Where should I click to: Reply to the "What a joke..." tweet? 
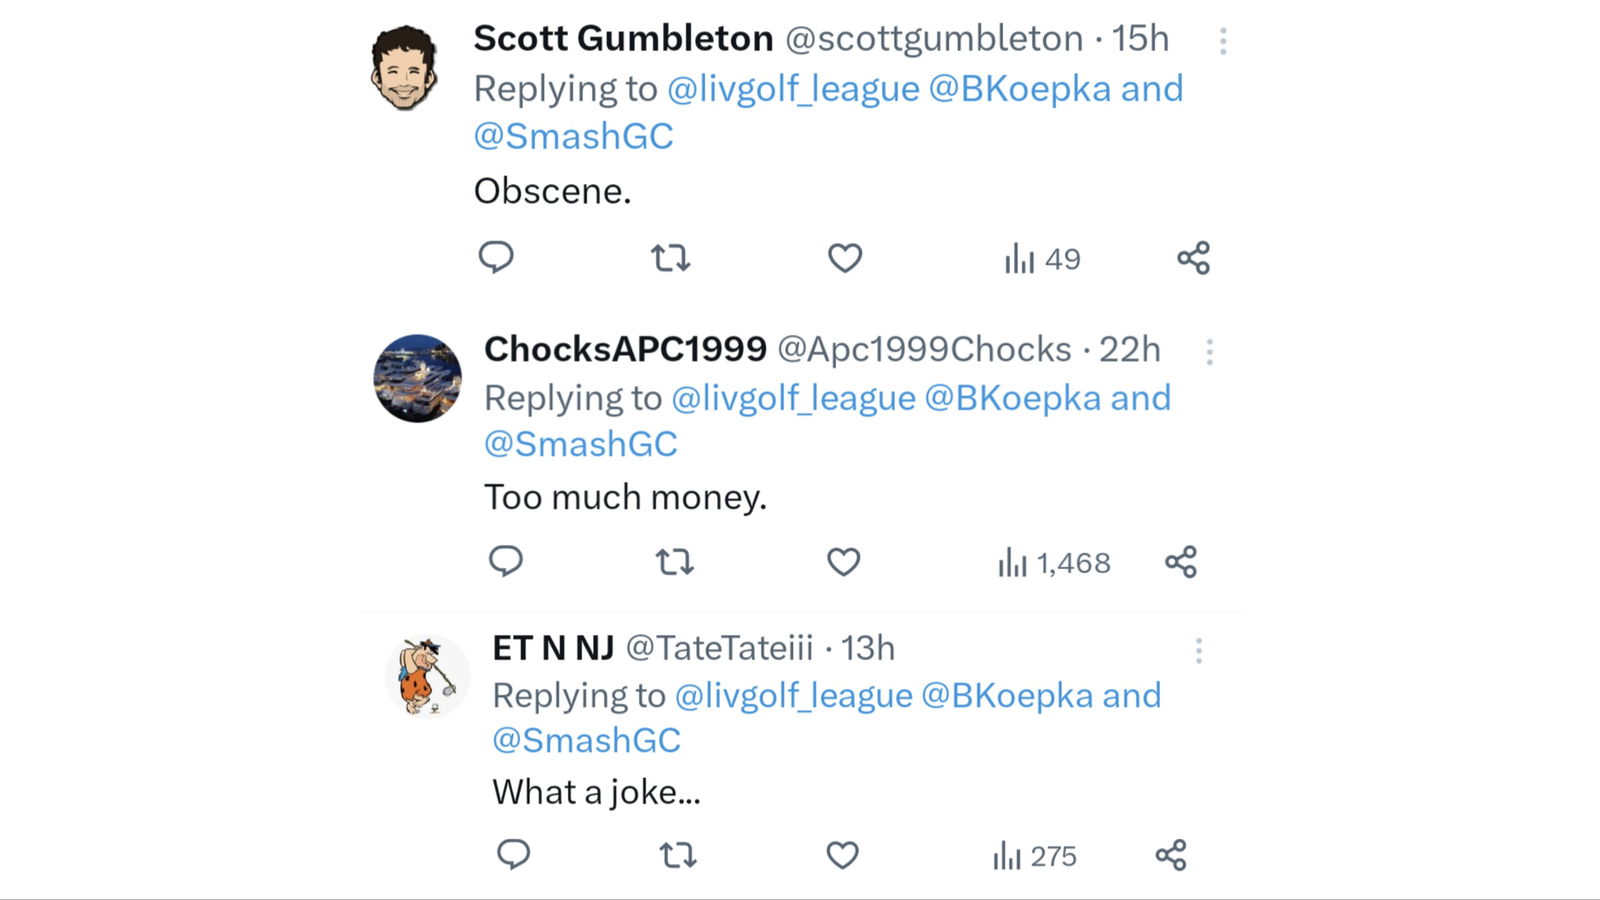coord(514,855)
